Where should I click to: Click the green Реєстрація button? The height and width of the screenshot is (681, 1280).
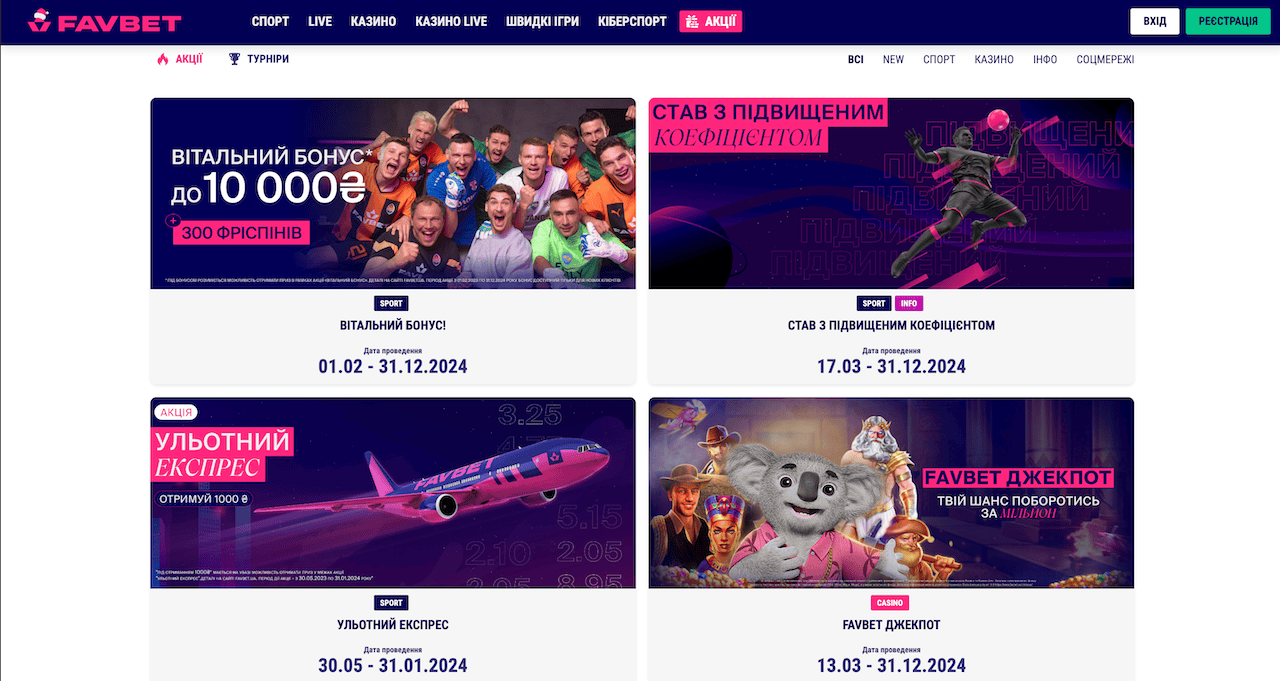(1228, 21)
